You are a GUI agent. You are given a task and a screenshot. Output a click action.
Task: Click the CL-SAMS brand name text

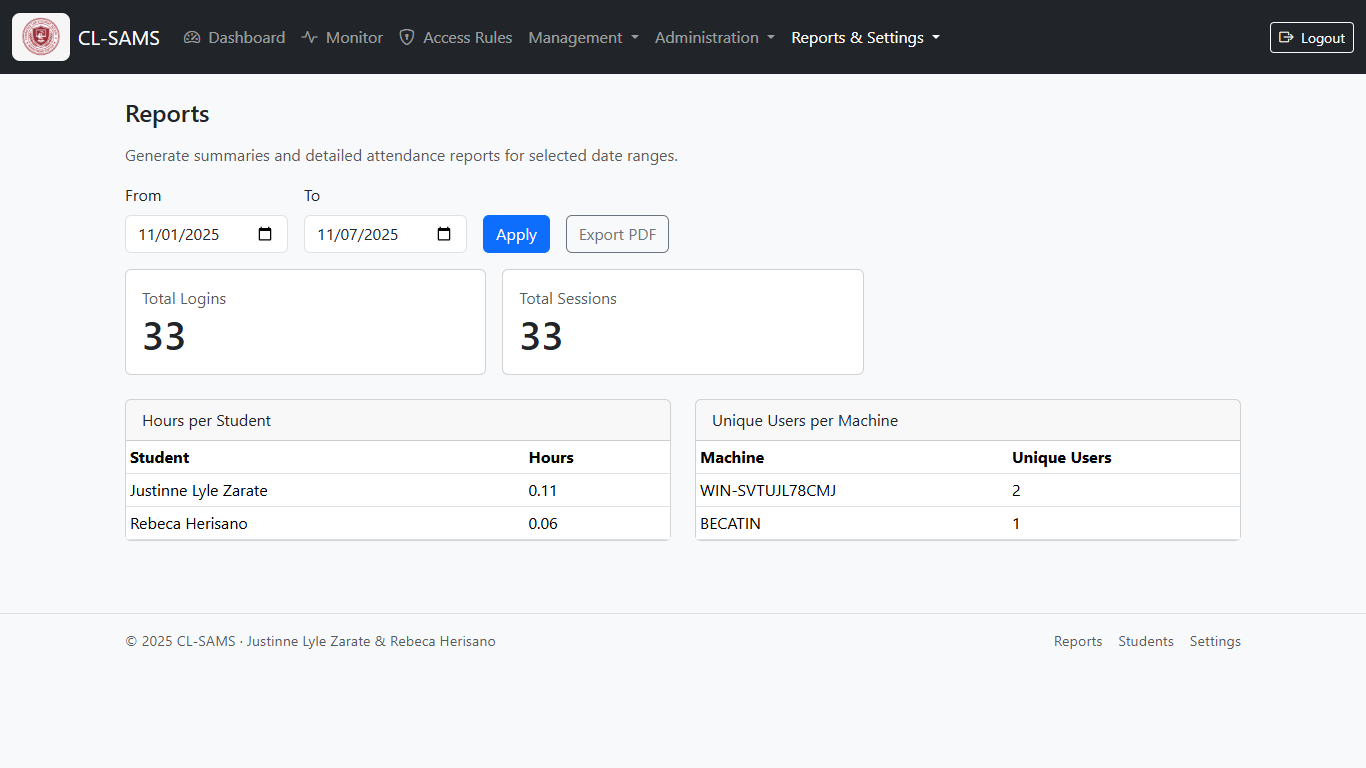click(x=119, y=38)
